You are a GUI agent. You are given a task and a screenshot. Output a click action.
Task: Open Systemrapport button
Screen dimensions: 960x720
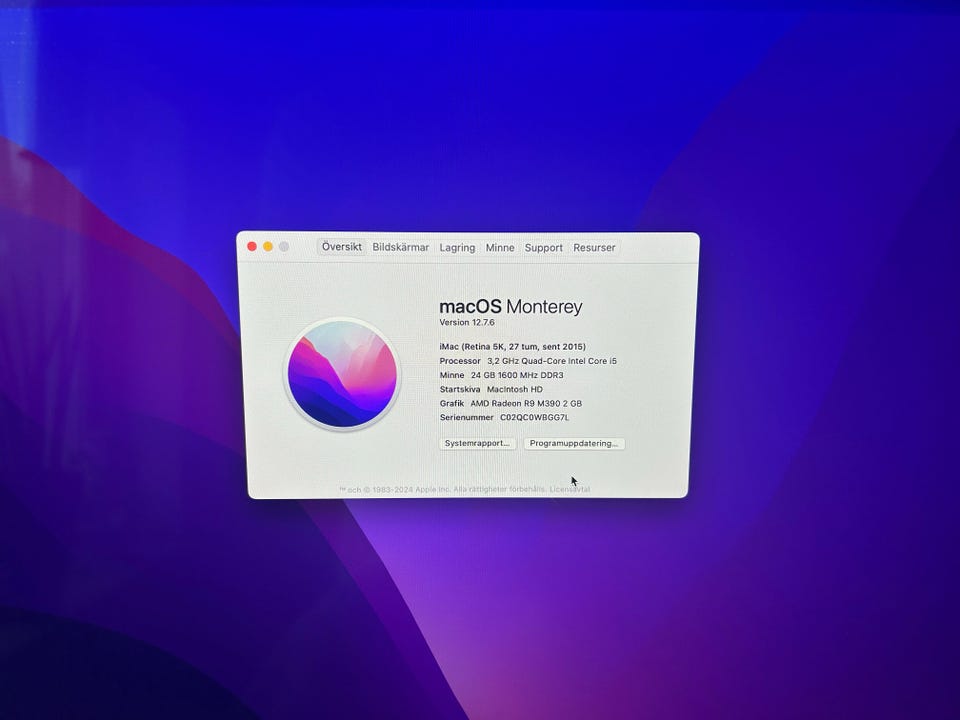[x=478, y=443]
